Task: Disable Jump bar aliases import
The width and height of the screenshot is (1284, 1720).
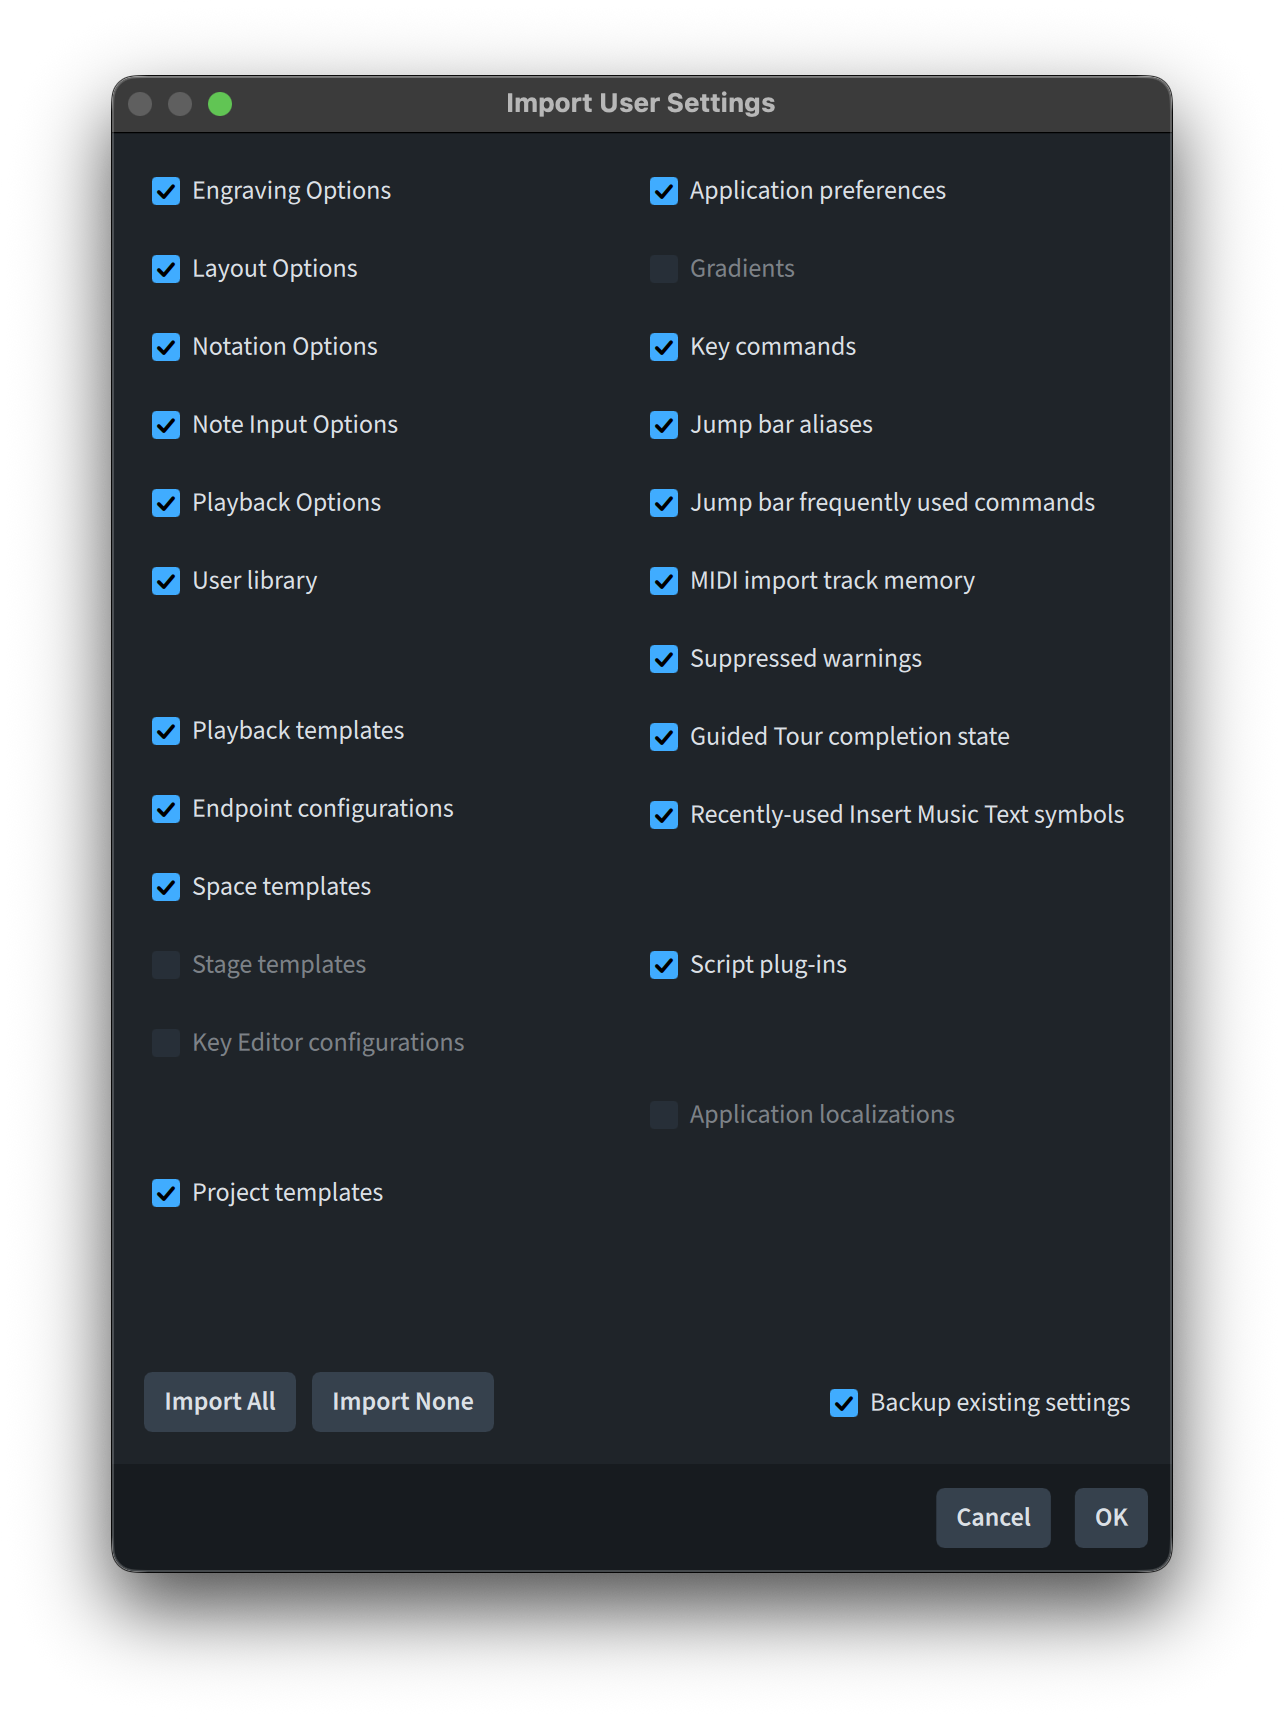Action: point(664,425)
